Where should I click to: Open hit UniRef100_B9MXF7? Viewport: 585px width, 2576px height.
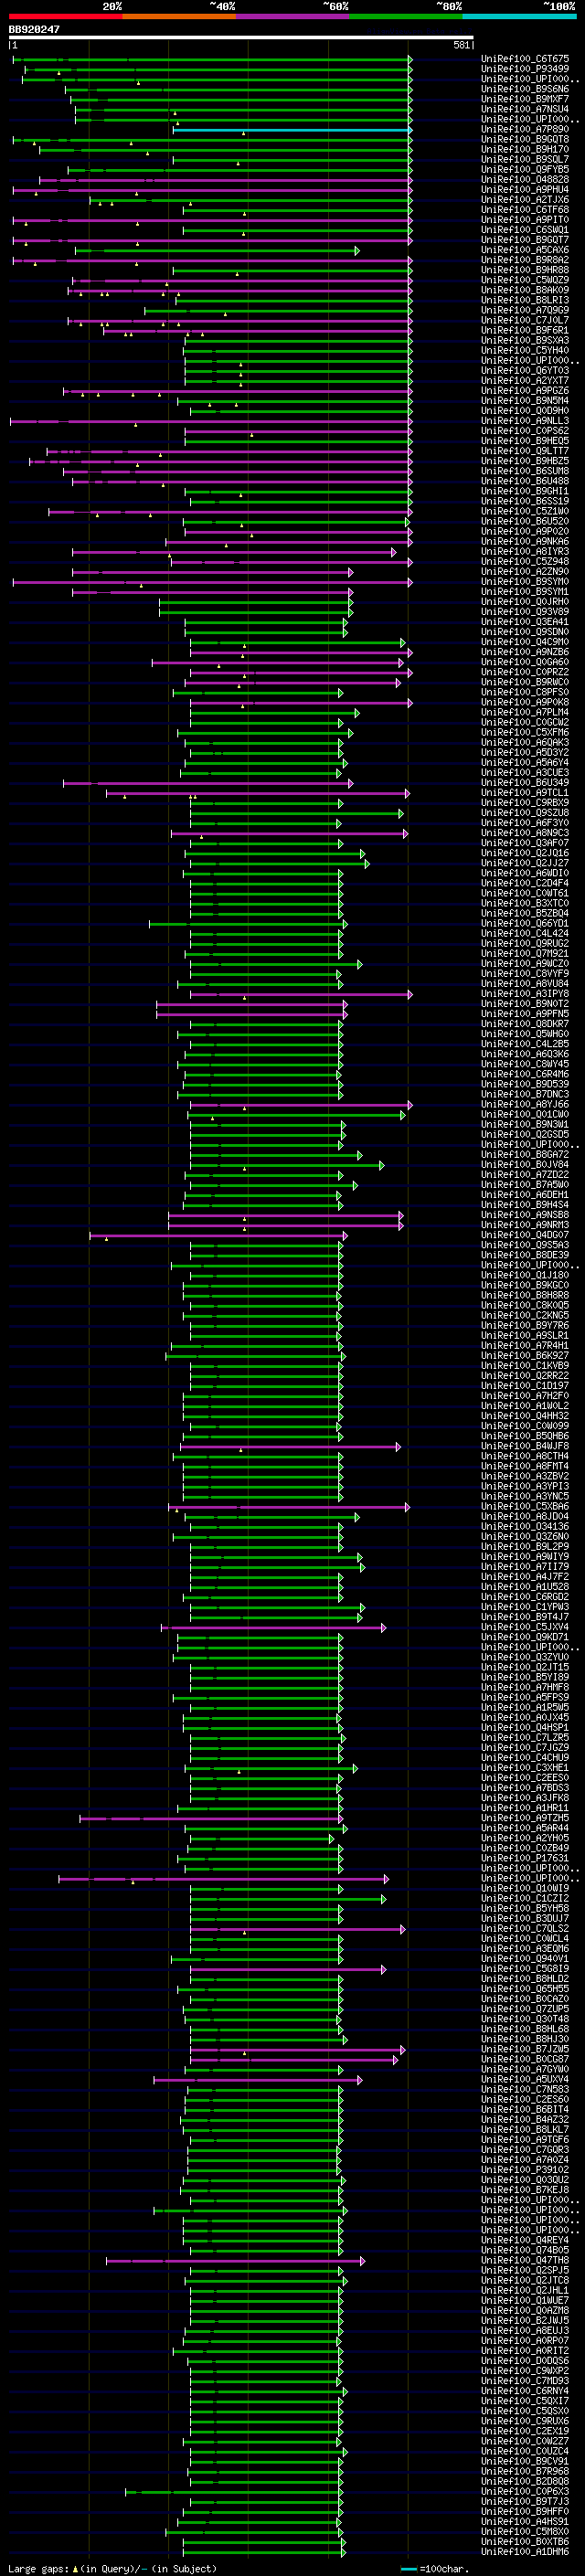pos(525,99)
